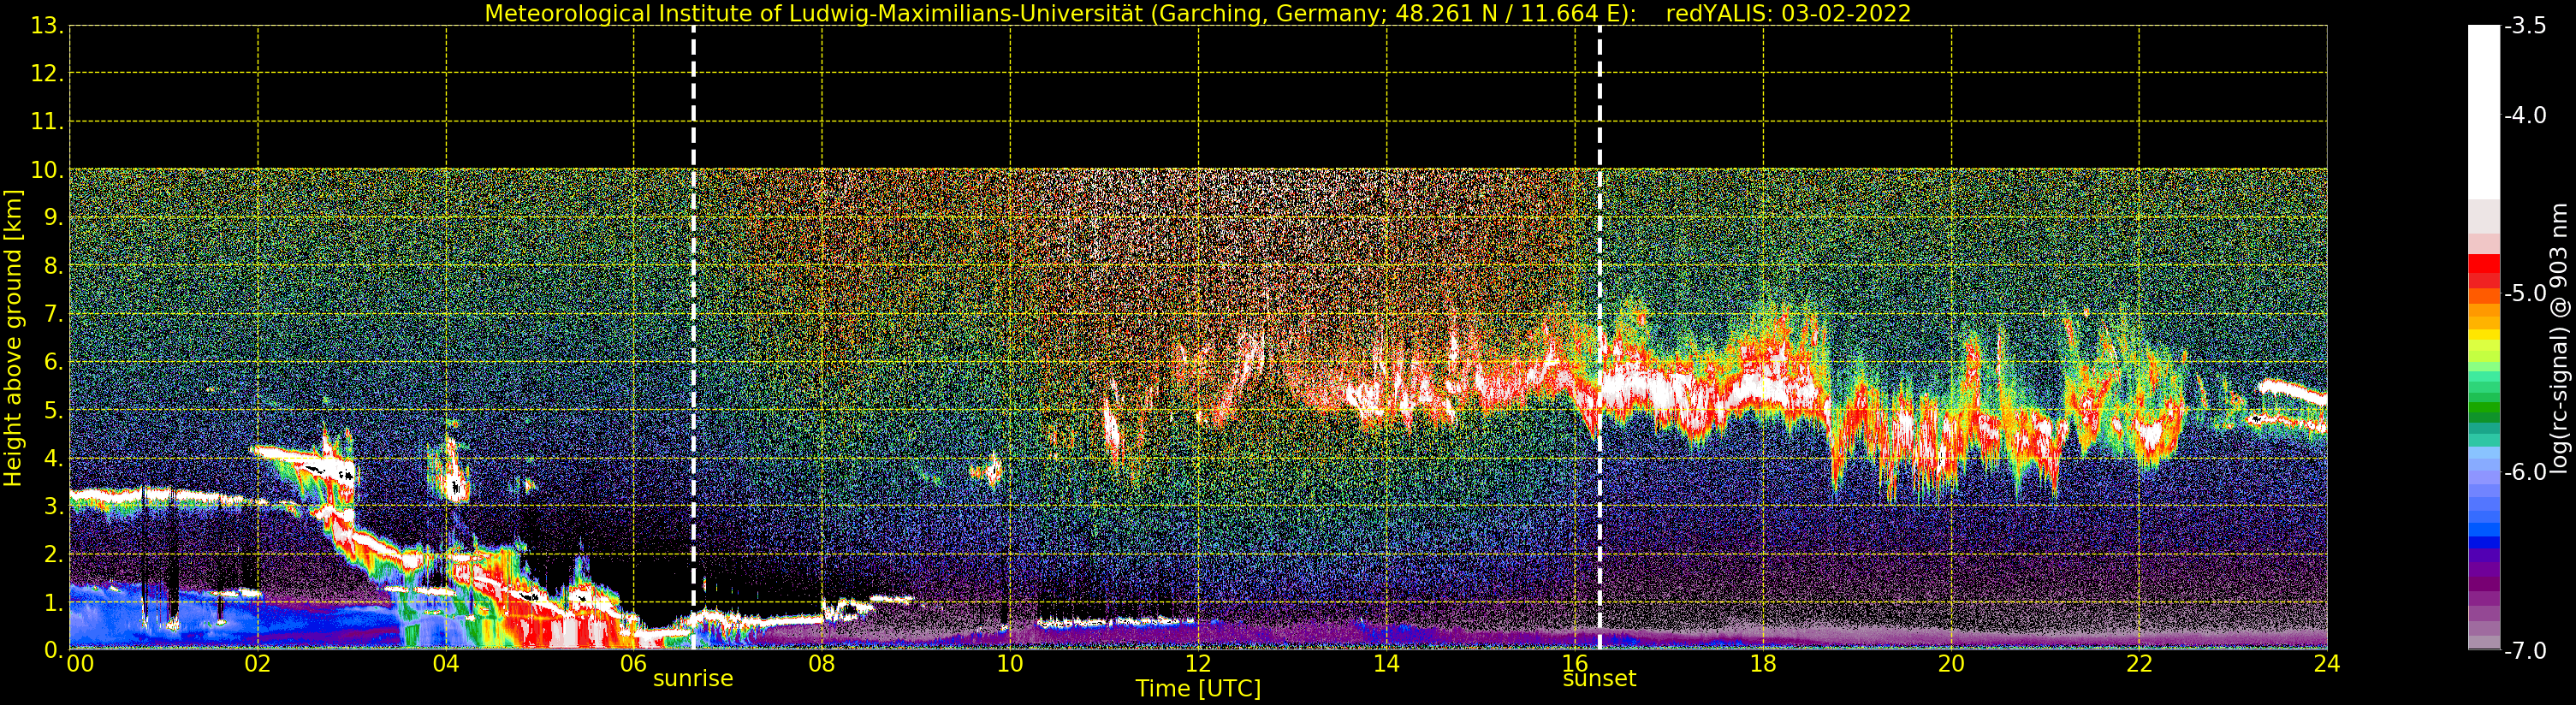Click height tick label '4.'
Image resolution: width=2576 pixels, height=705 pixels.
pos(53,458)
